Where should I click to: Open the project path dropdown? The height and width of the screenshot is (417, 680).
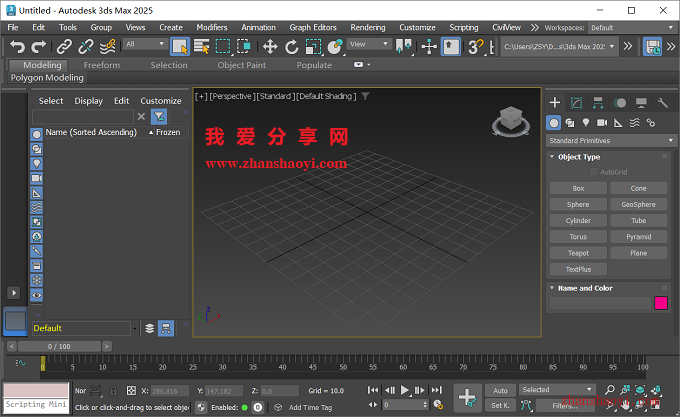click(x=559, y=46)
